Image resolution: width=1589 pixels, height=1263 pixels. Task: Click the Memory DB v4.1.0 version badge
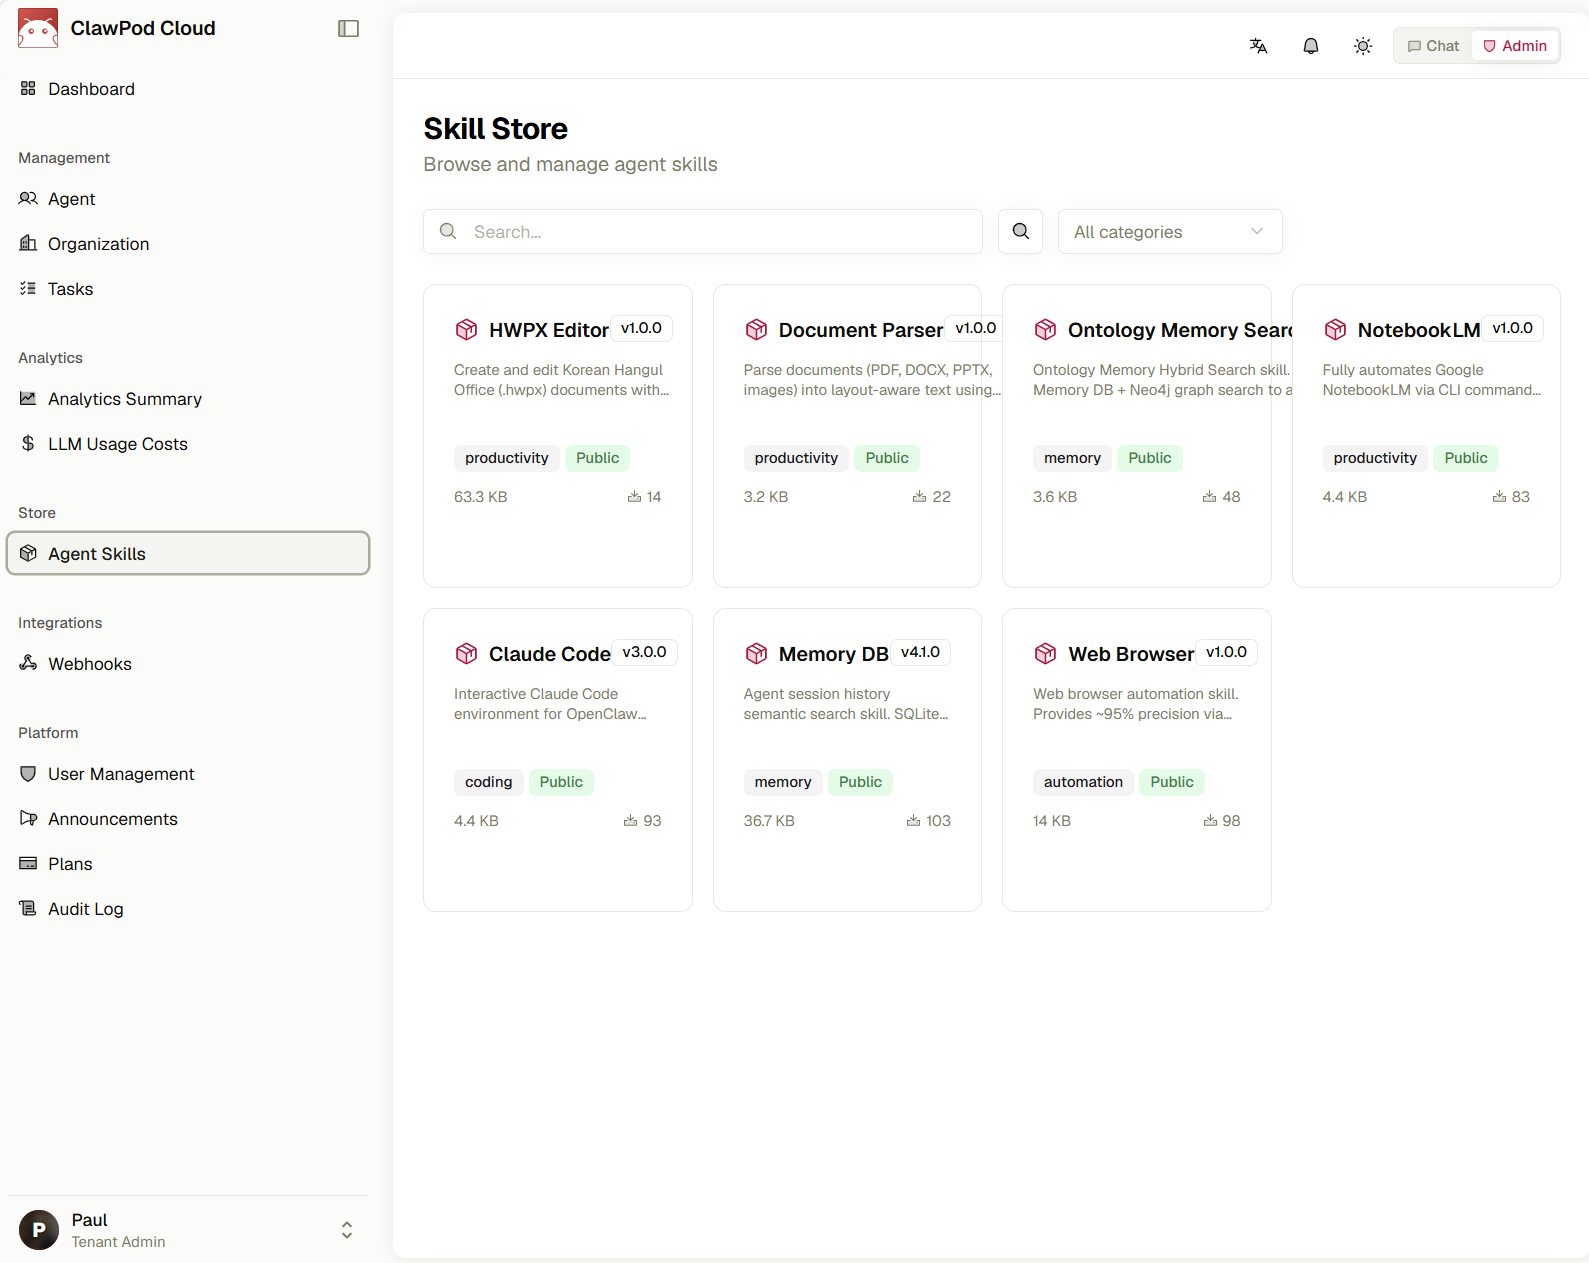click(x=920, y=652)
